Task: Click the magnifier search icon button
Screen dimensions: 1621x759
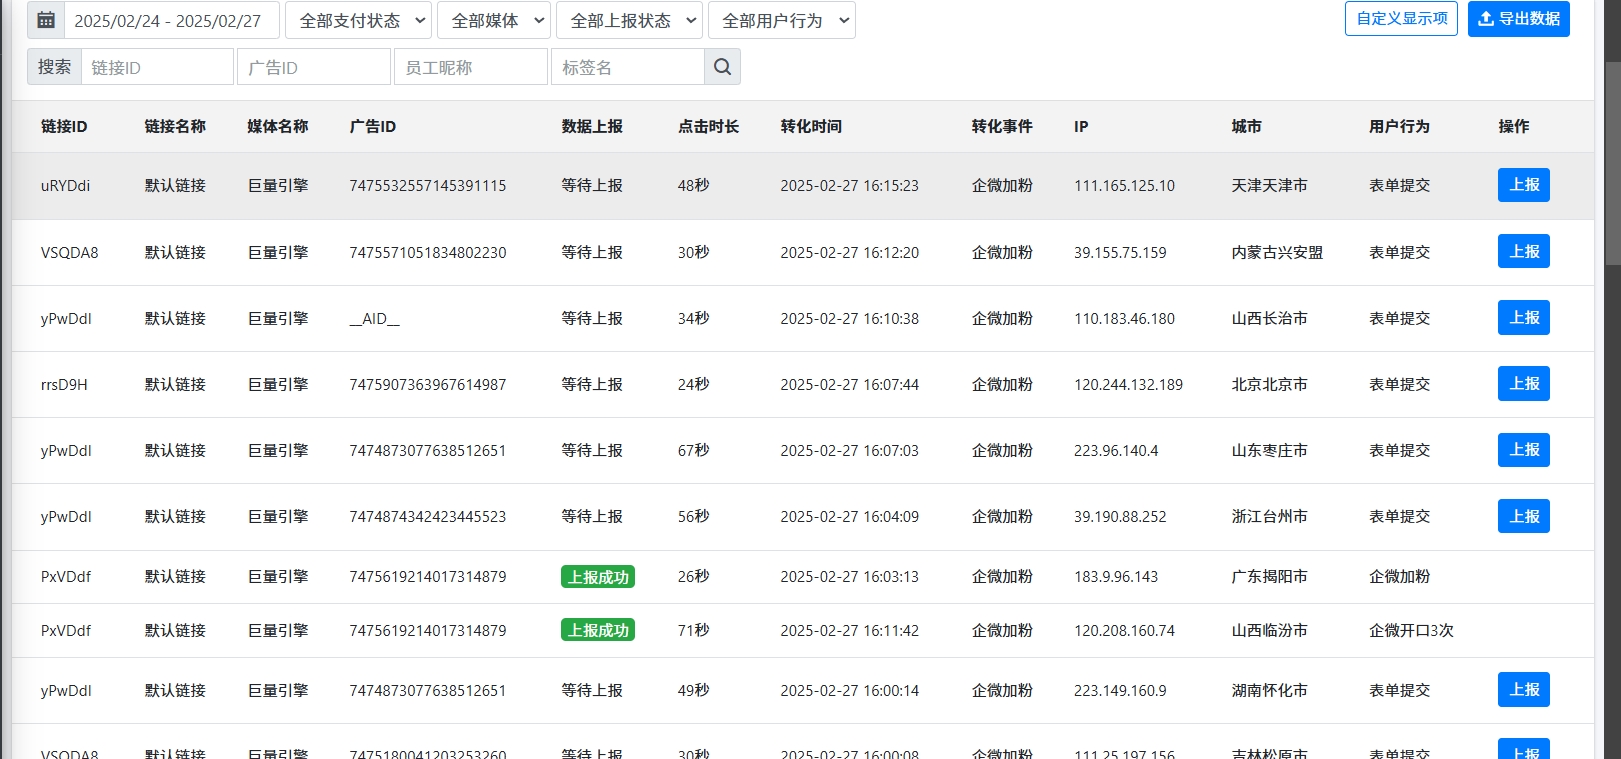Action: (722, 67)
